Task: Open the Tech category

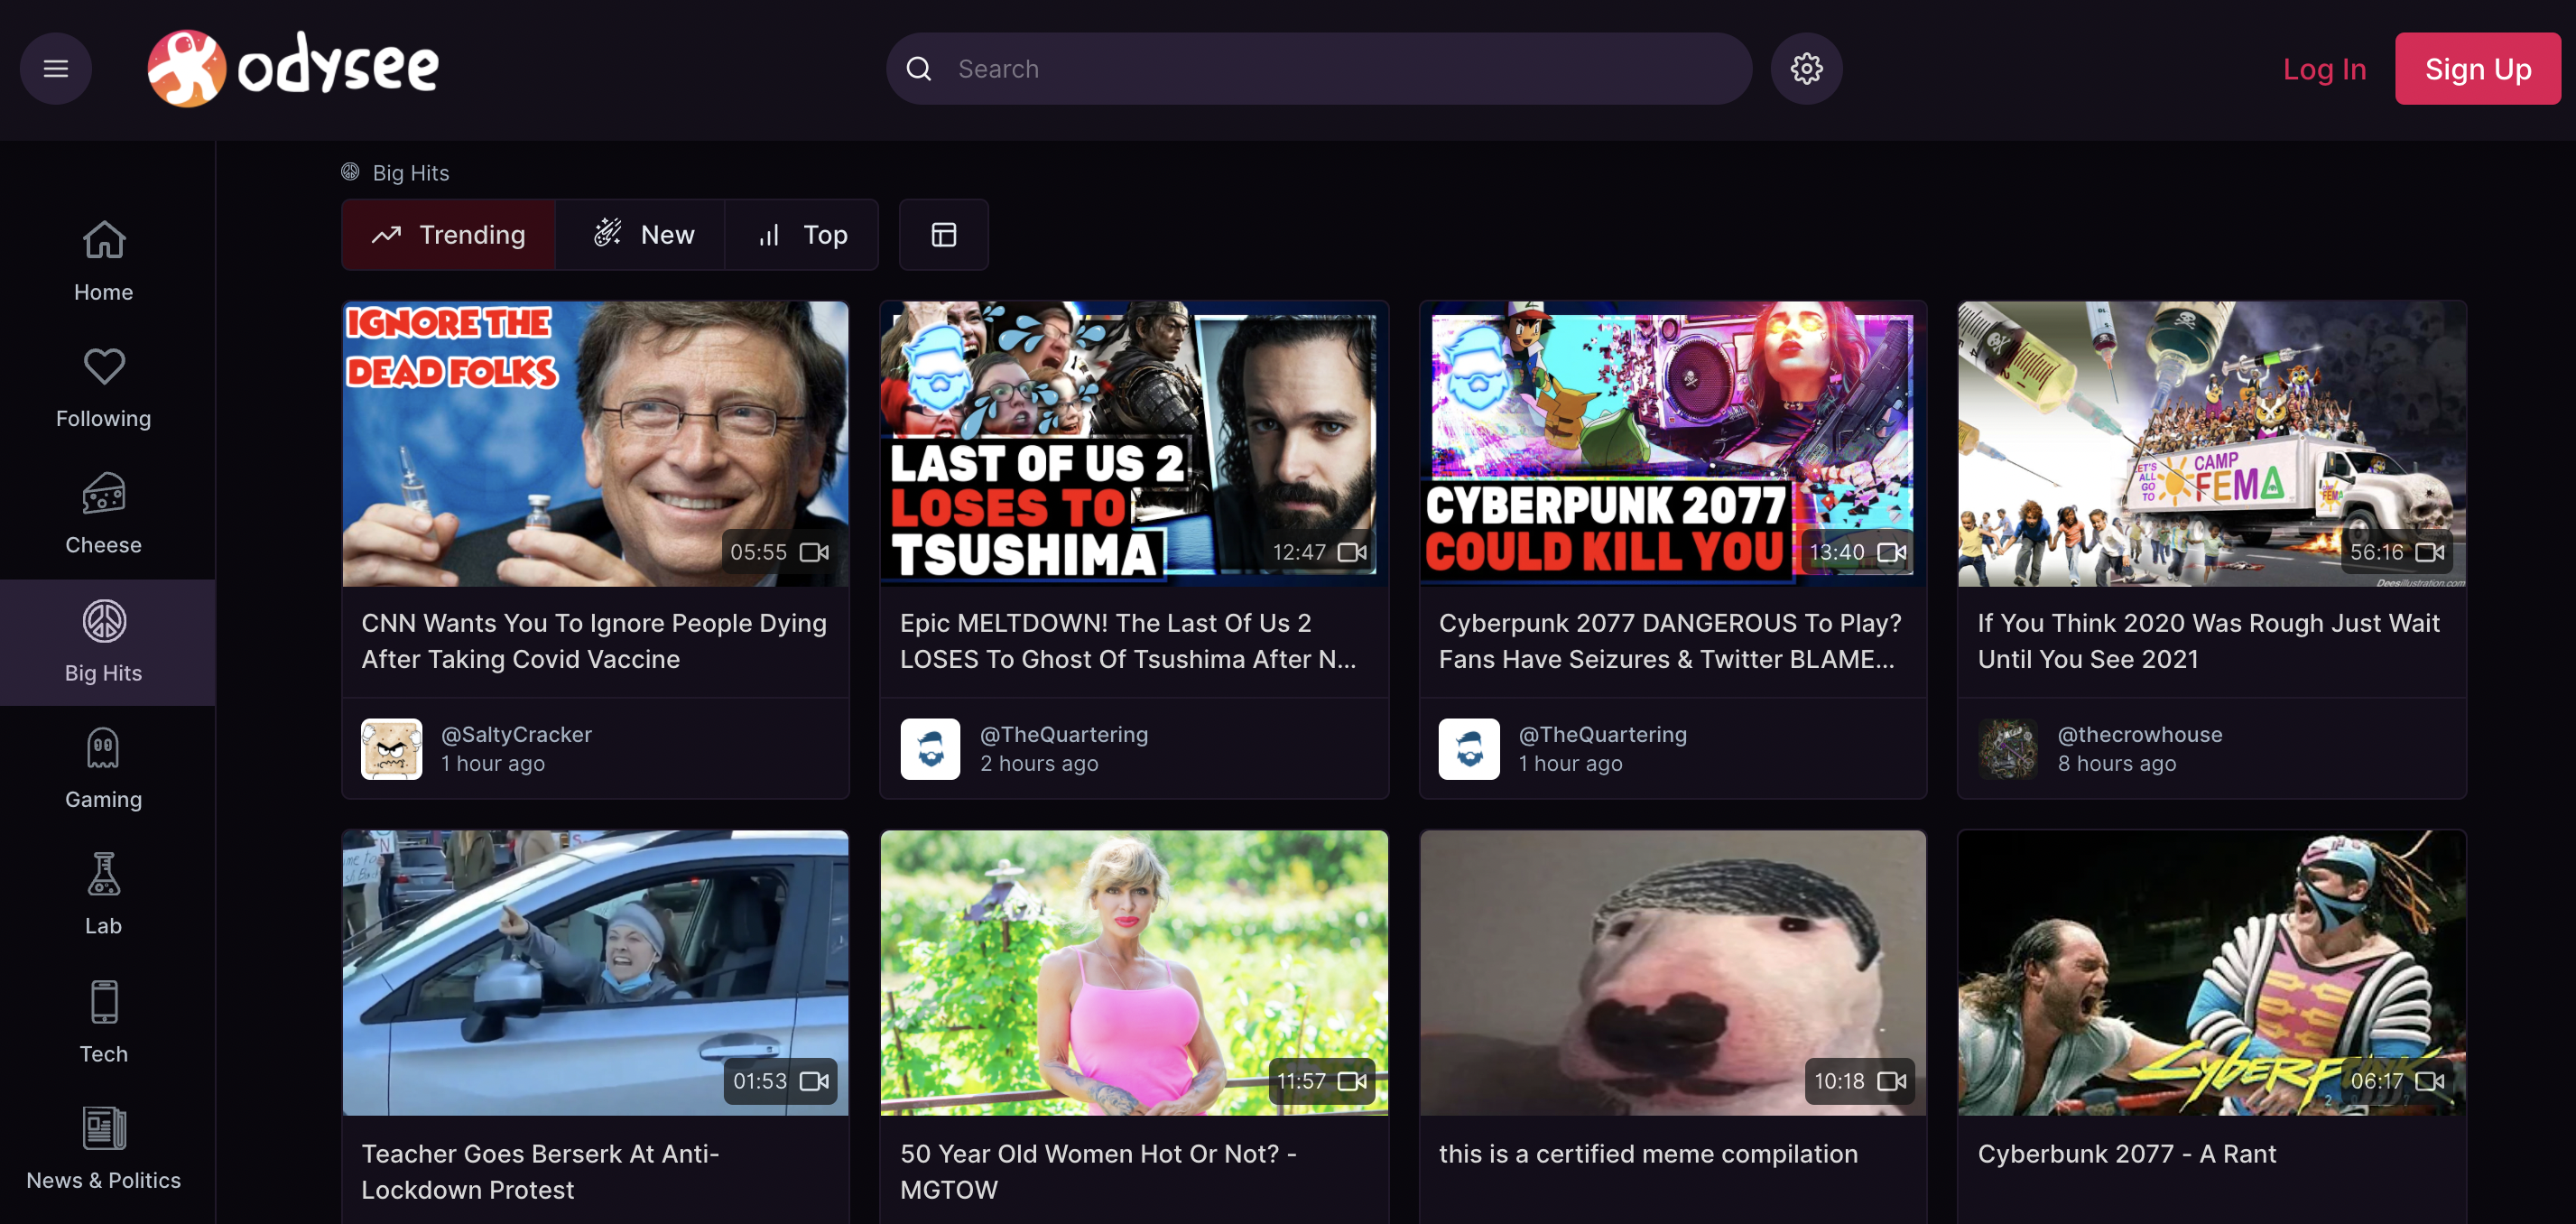Action: point(104,1023)
